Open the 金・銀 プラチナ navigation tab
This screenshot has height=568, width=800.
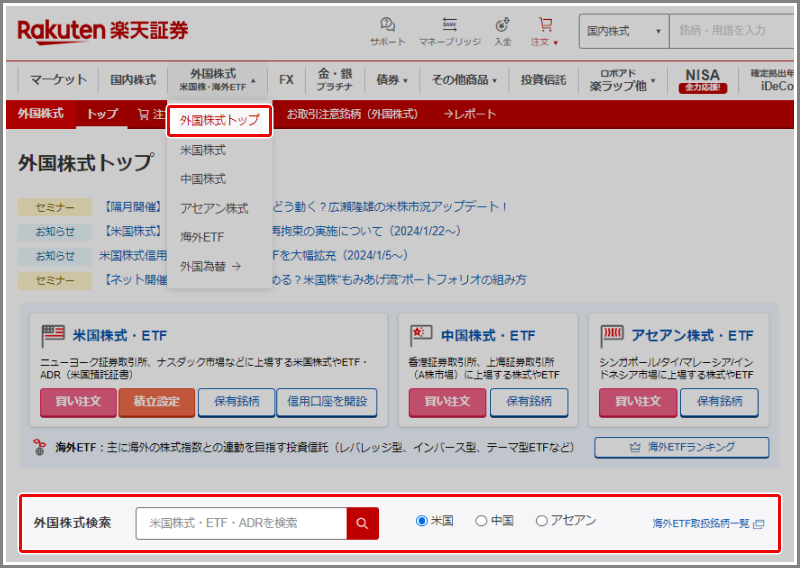335,80
